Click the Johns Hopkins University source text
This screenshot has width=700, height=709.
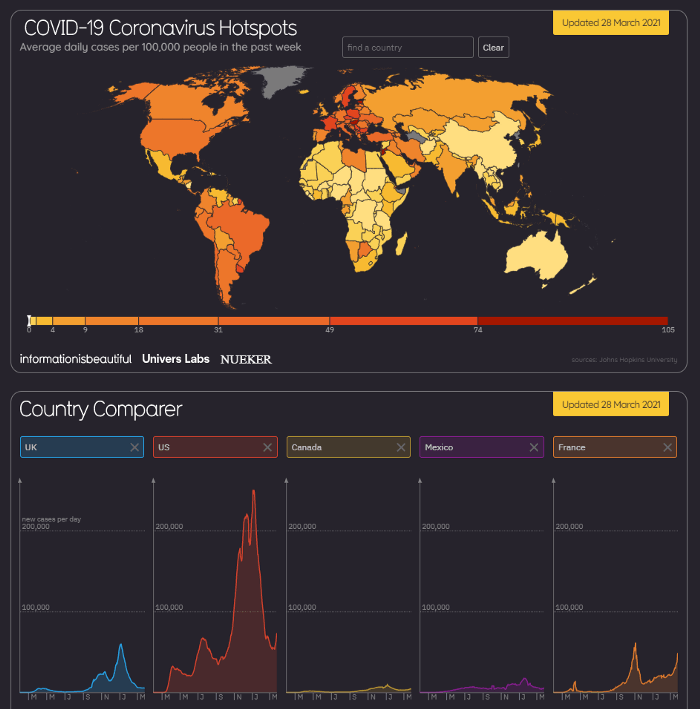coord(624,360)
